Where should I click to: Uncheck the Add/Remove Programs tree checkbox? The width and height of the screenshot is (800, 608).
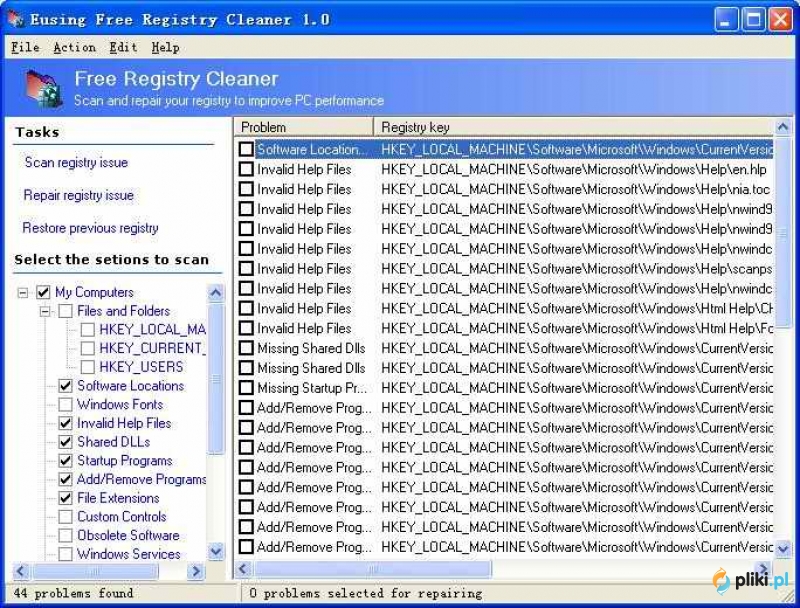(65, 479)
